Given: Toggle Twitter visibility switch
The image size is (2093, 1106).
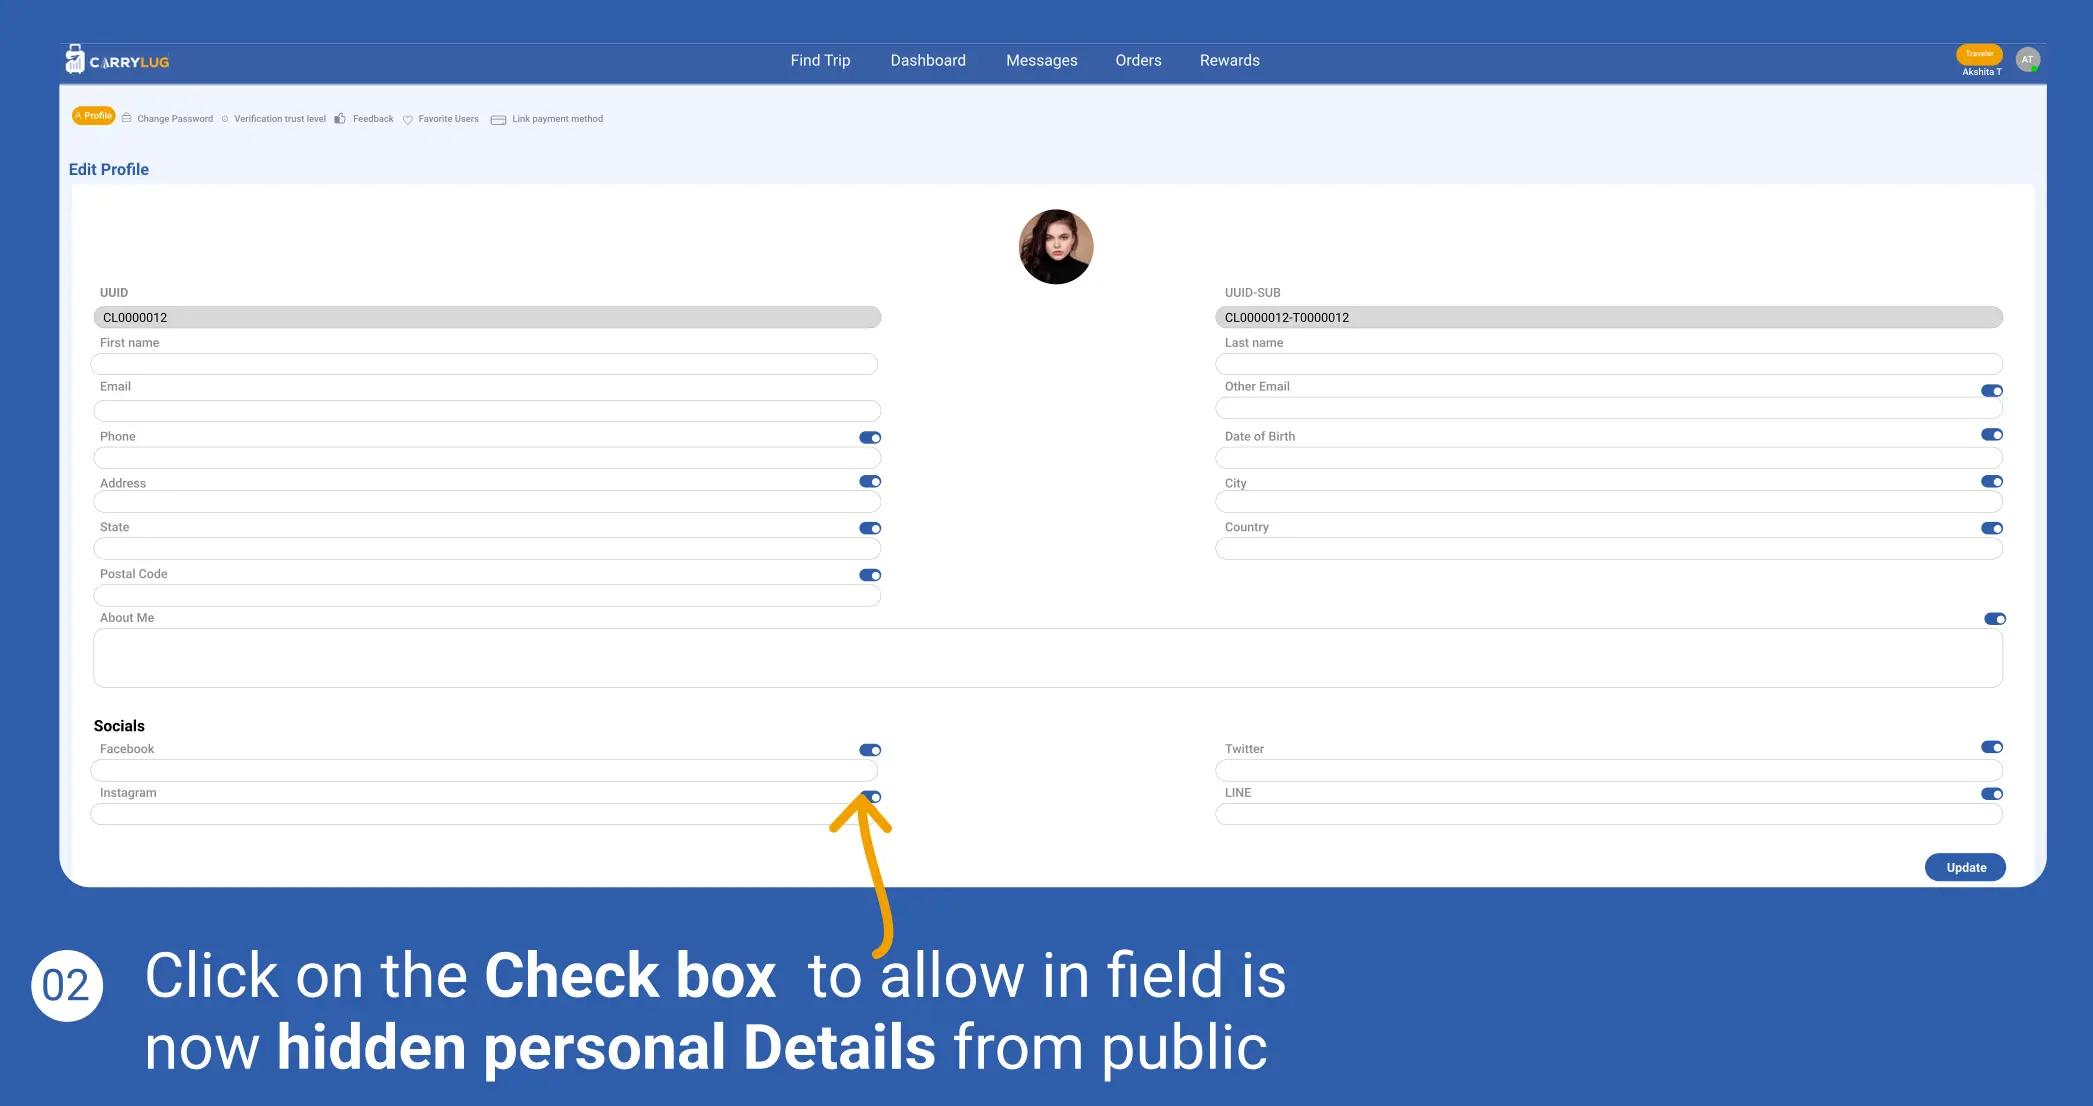Looking at the screenshot, I should 1992,748.
